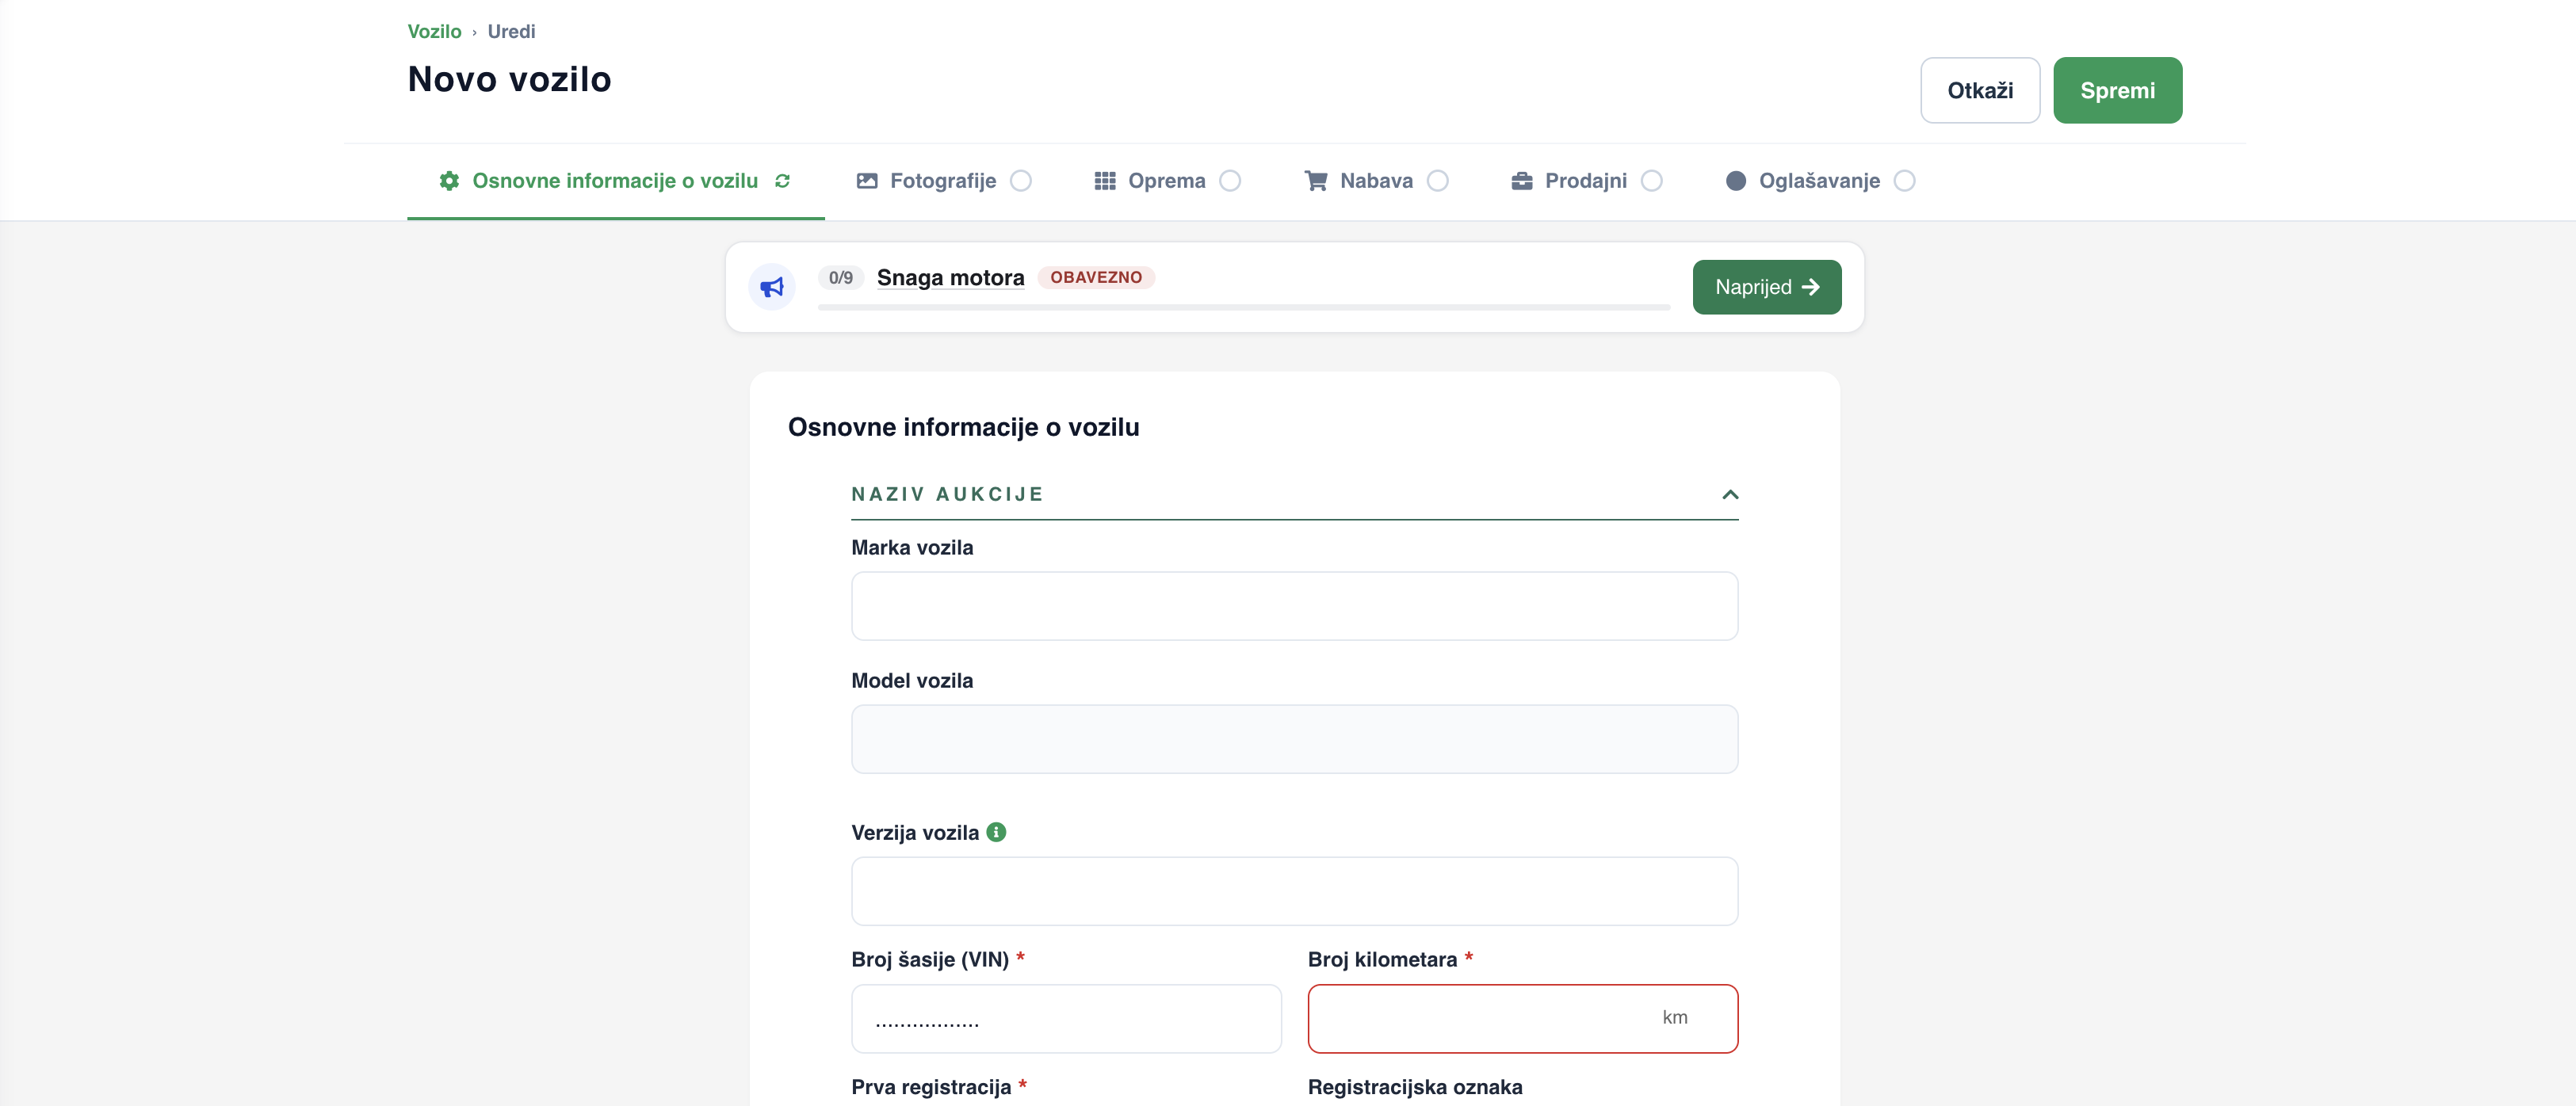Go to the Nabava tab
Screen dimensions: 2576x1106
tap(1377, 181)
